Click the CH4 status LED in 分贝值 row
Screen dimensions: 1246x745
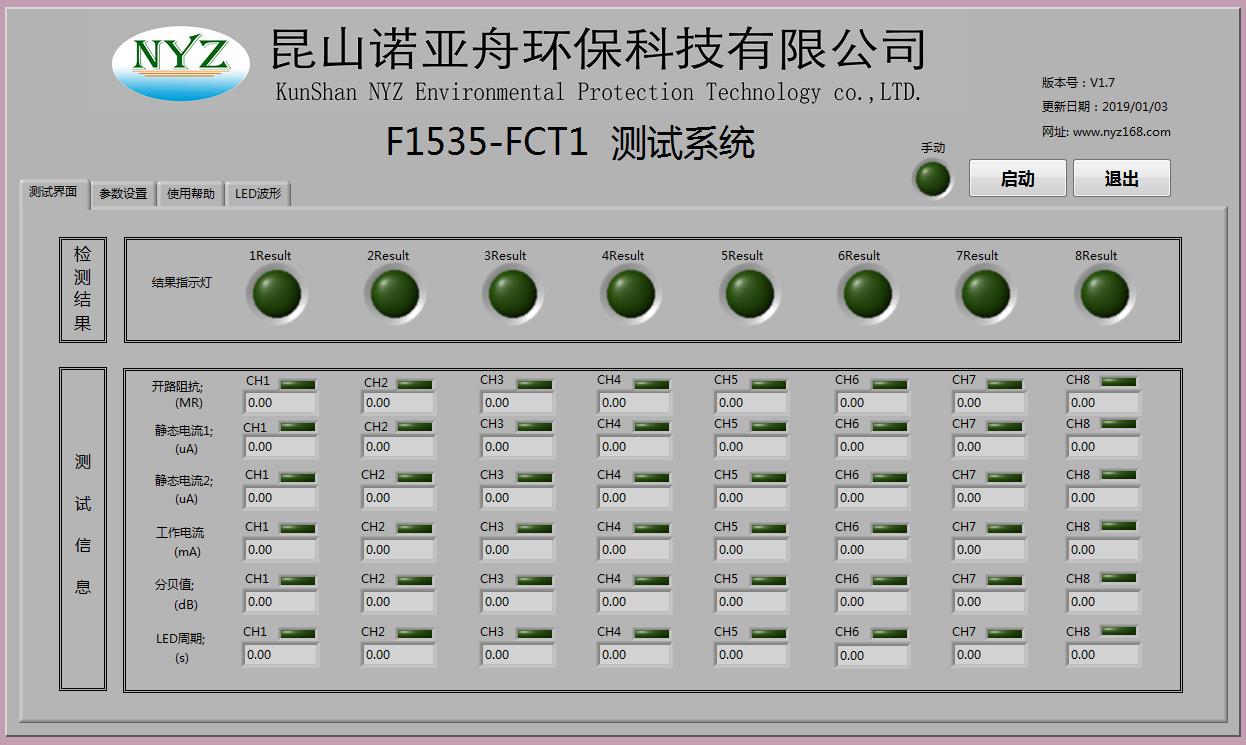652,581
